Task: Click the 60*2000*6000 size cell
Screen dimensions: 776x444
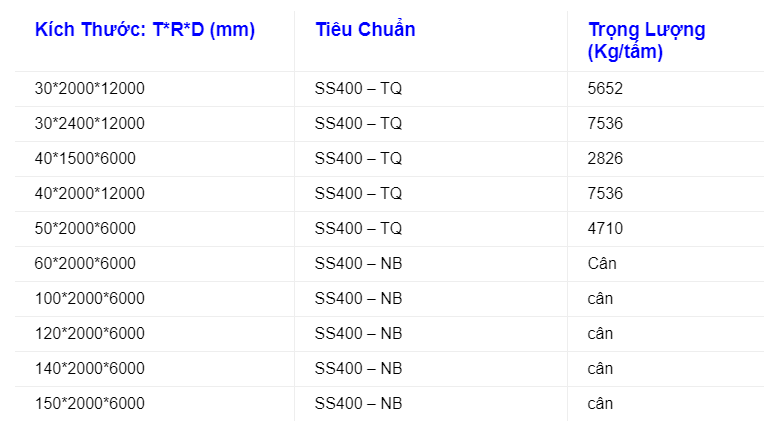Action: 85,264
